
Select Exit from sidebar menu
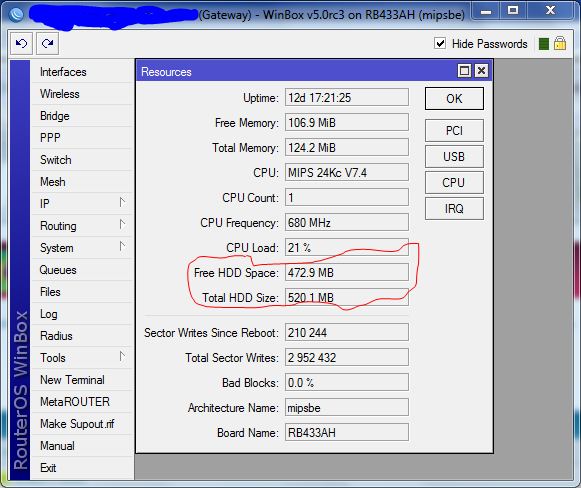coord(82,468)
